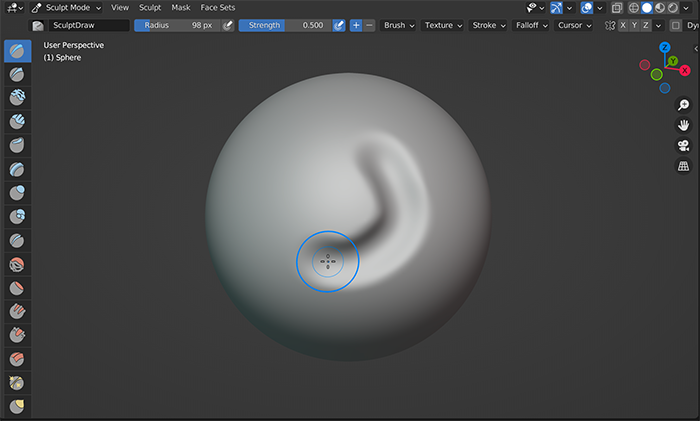Select the Draw sculpt brush
Image resolution: width=700 pixels, height=421 pixels.
tap(17, 51)
